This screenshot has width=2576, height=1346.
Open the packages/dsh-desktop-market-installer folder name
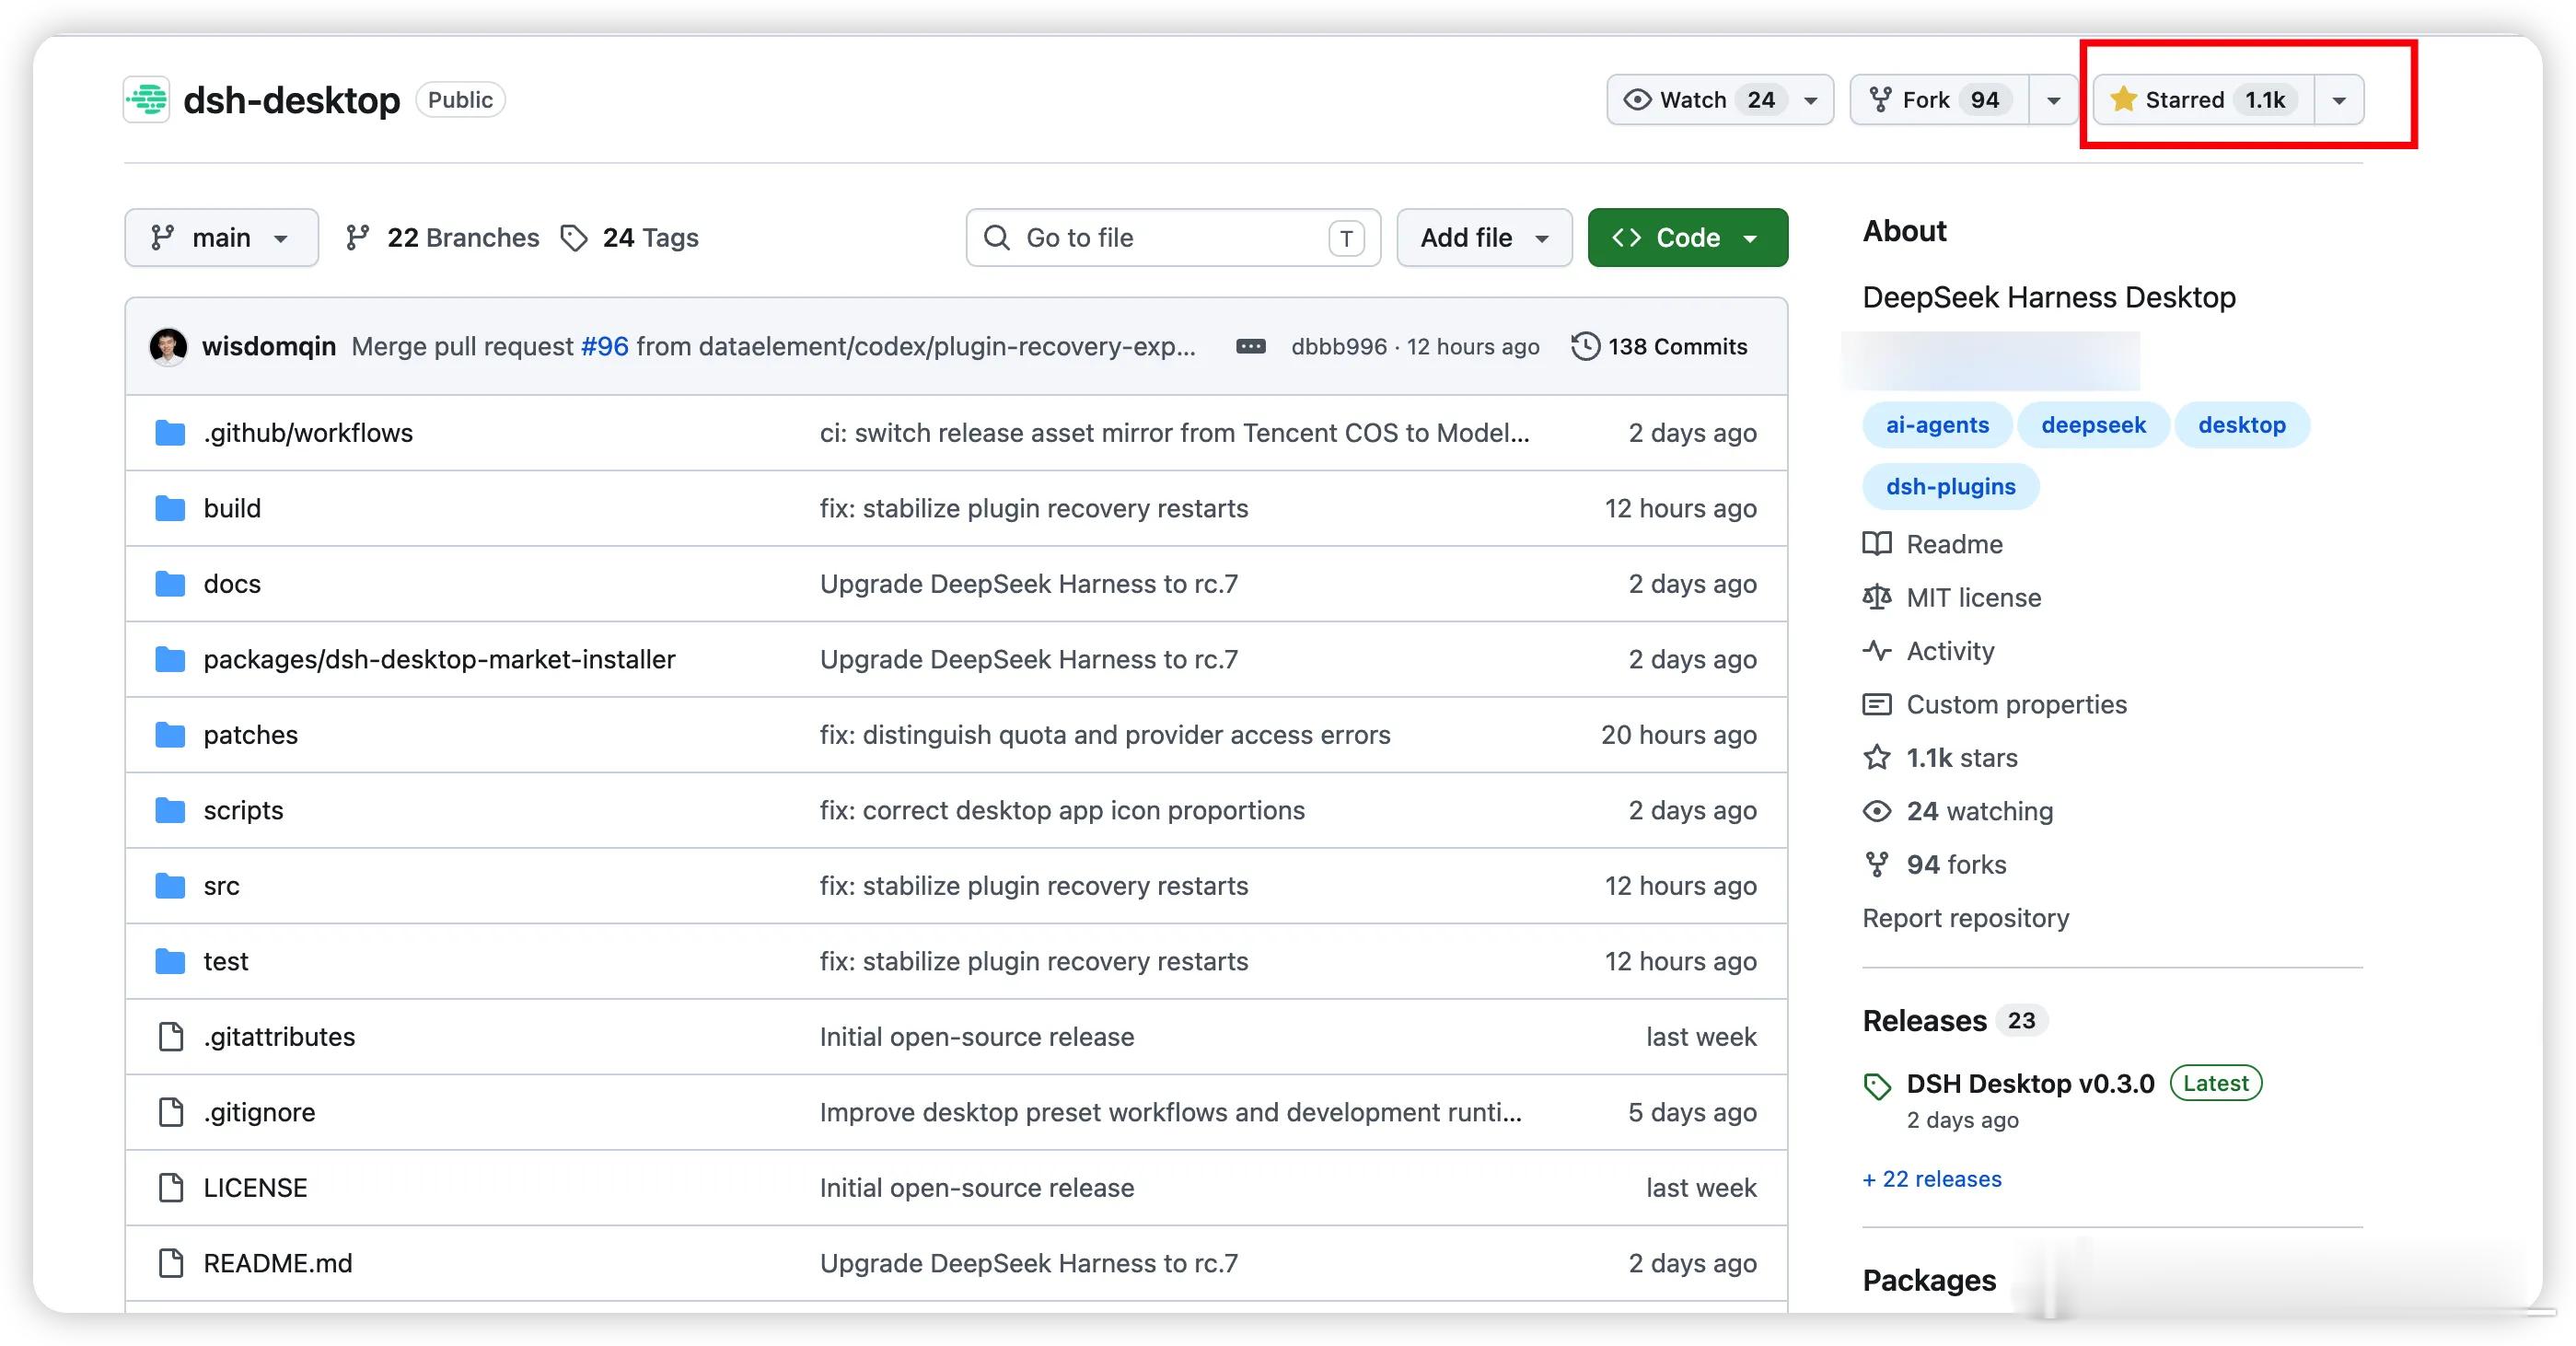(x=439, y=660)
